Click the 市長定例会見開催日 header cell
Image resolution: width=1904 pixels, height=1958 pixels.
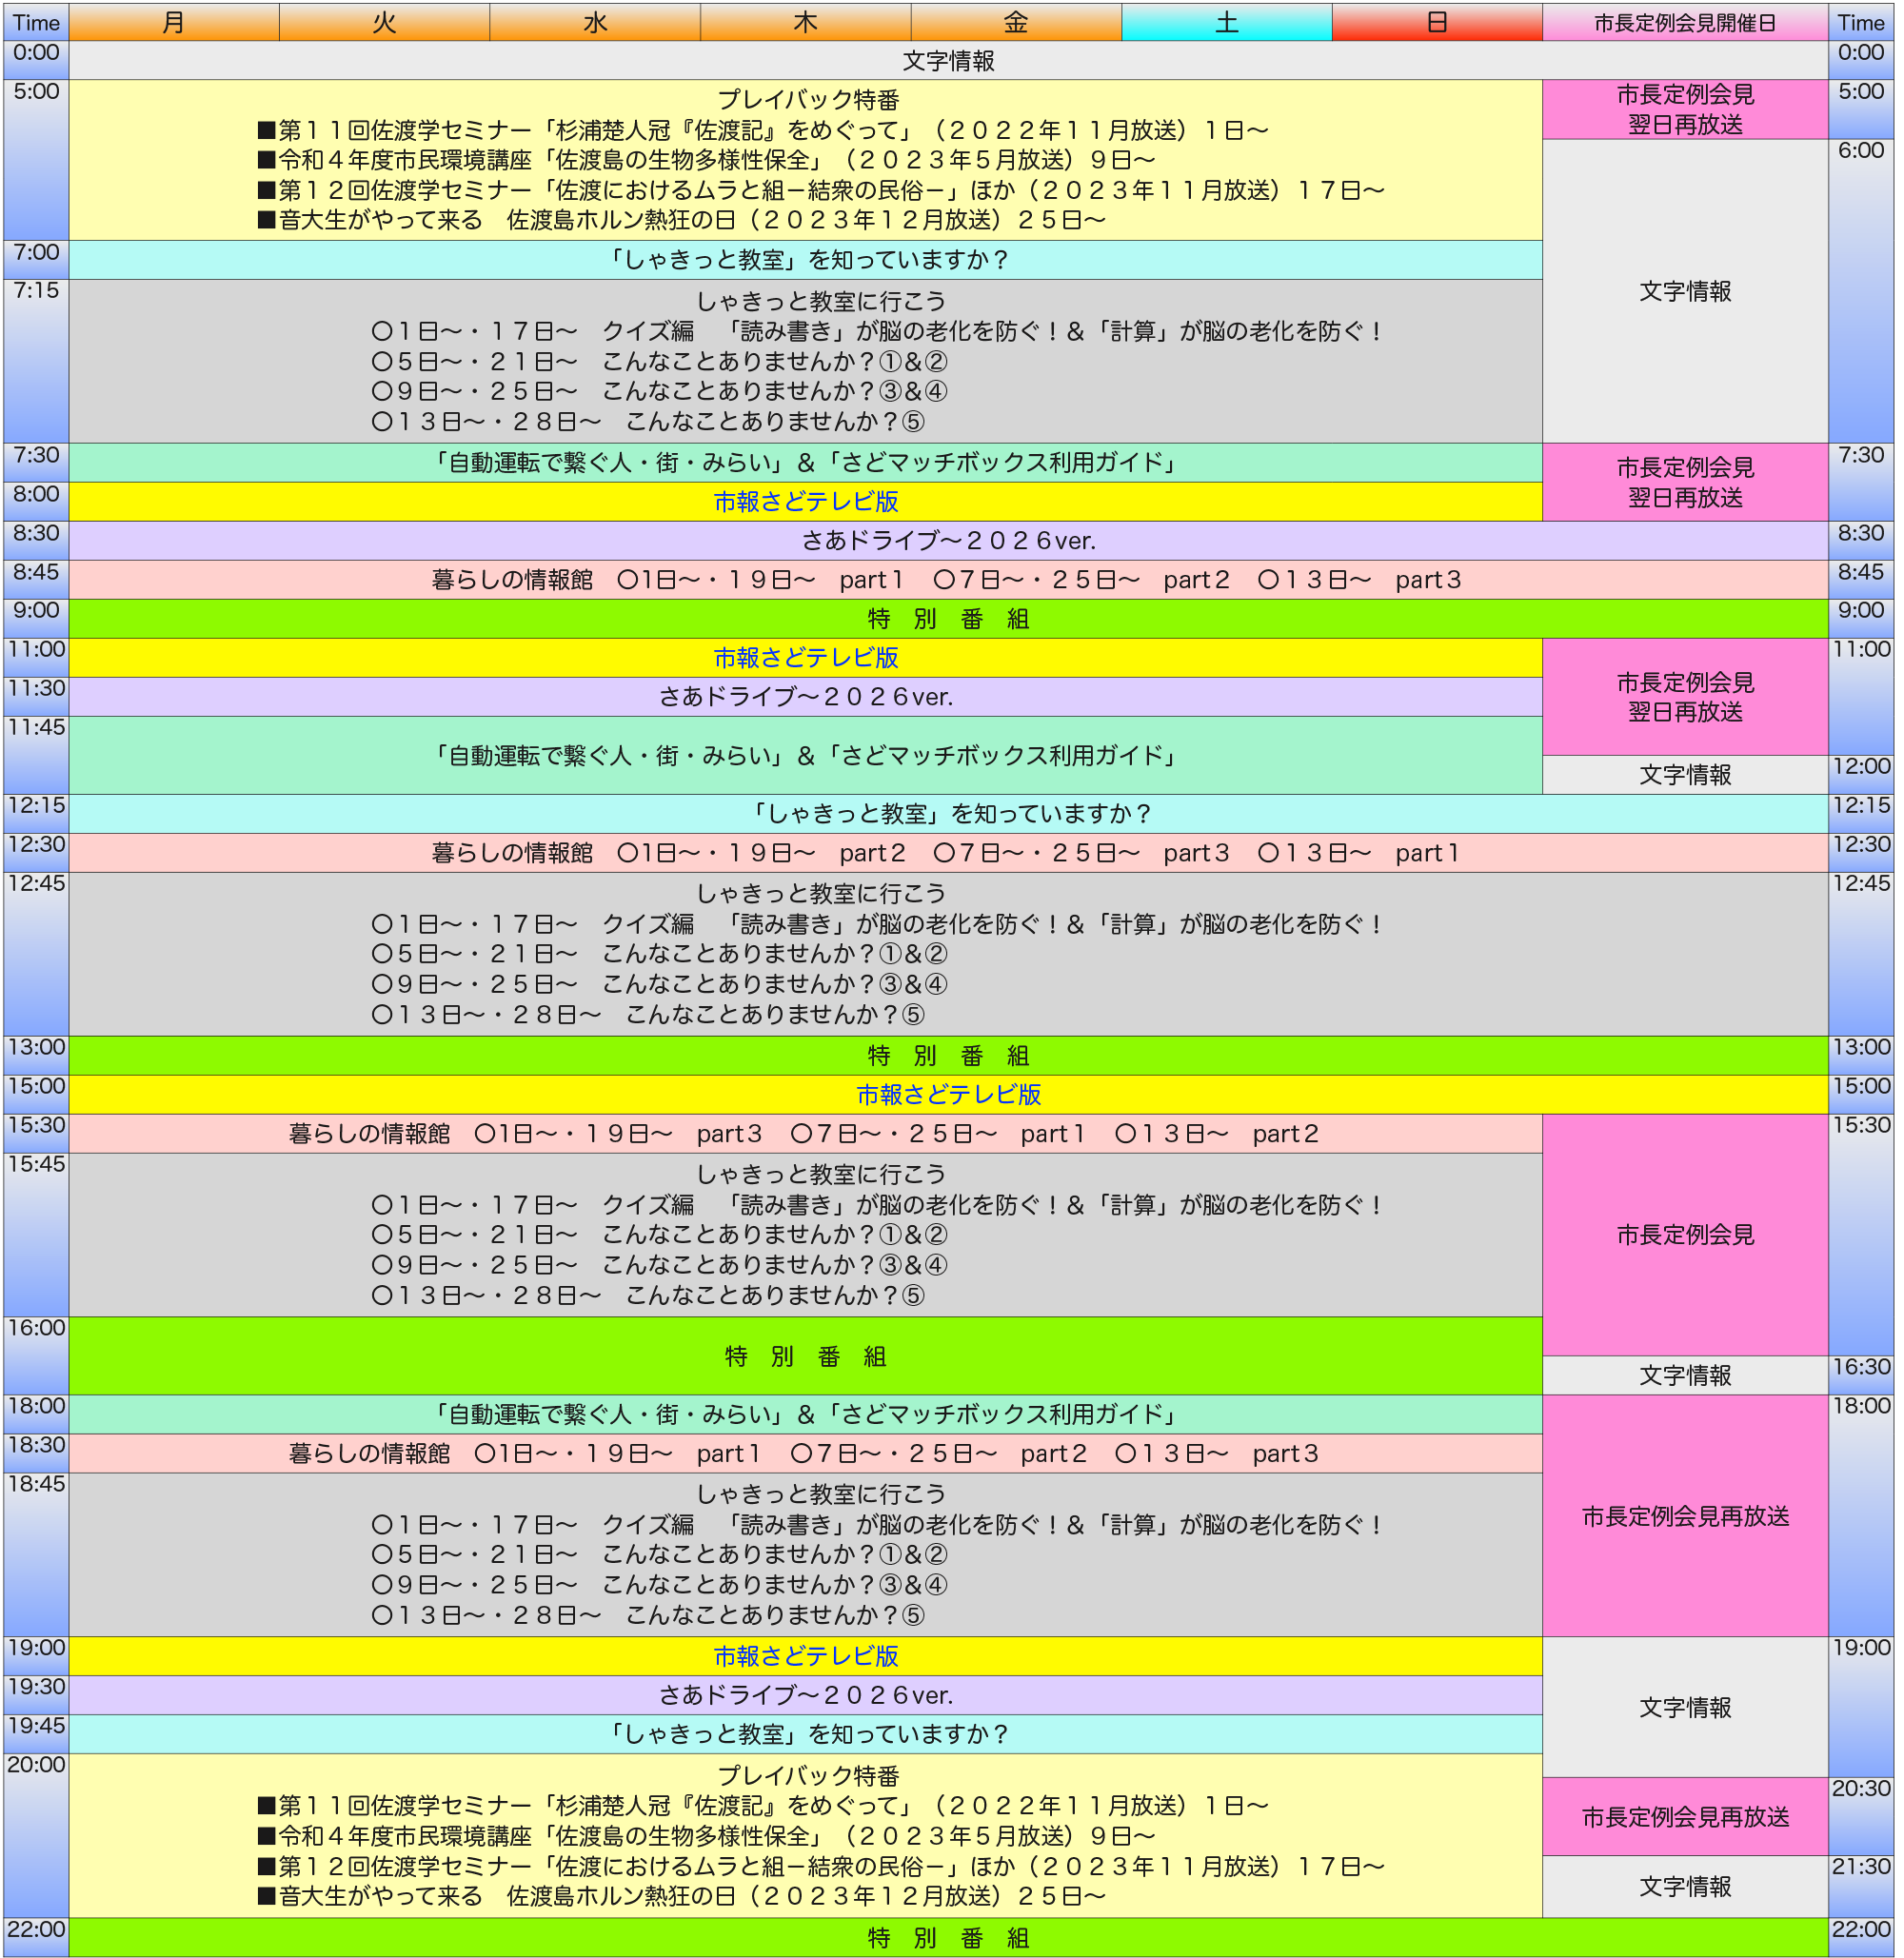pyautogui.click(x=1685, y=22)
